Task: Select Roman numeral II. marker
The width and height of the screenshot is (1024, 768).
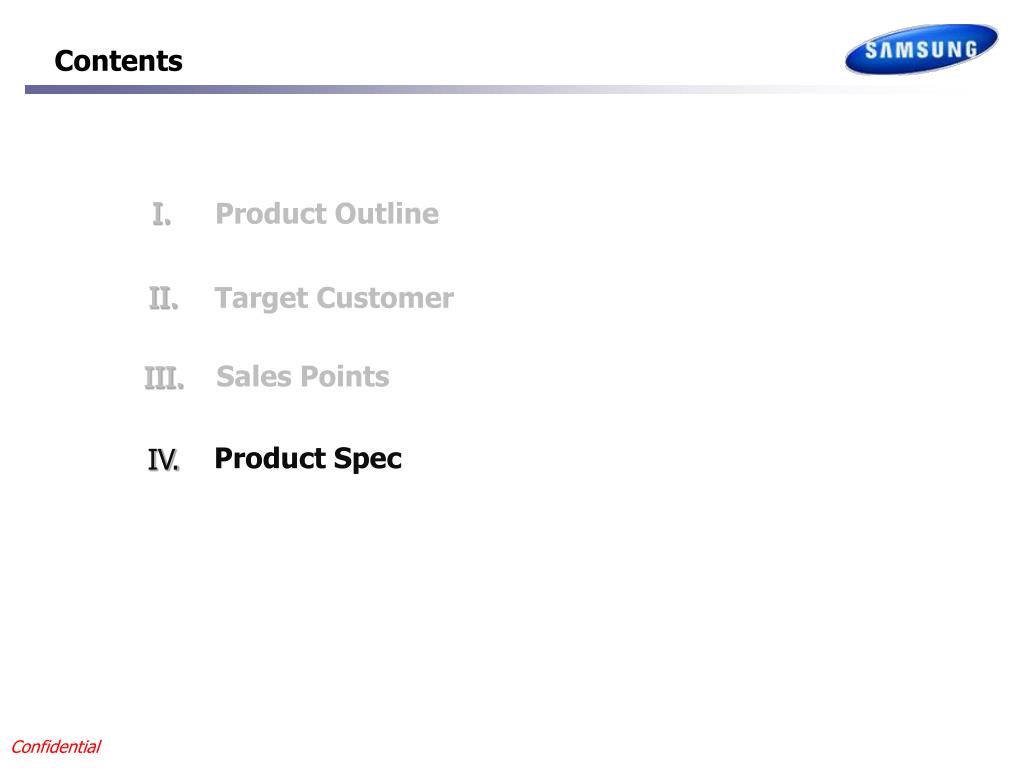Action: [x=163, y=298]
